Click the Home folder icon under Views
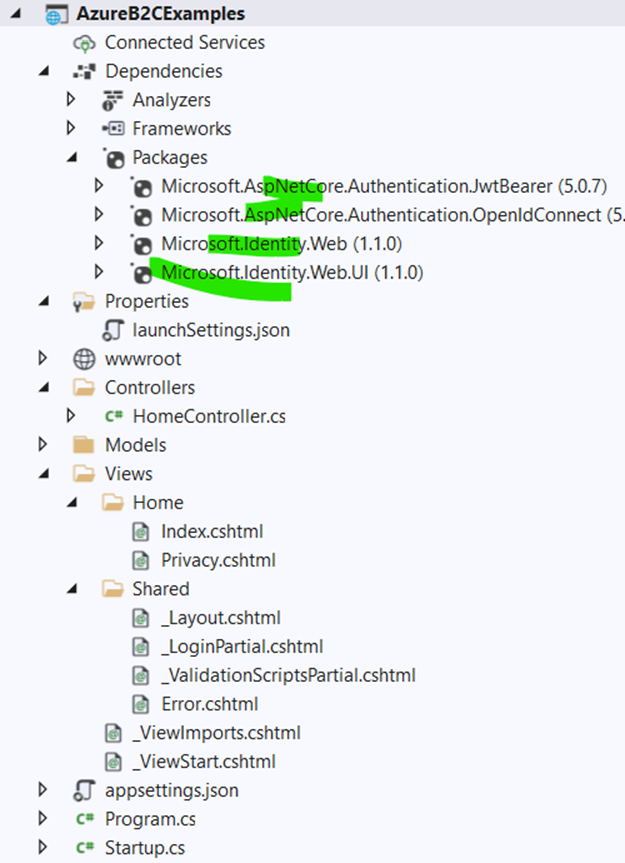Screen dimensions: 625x863 point(113,502)
